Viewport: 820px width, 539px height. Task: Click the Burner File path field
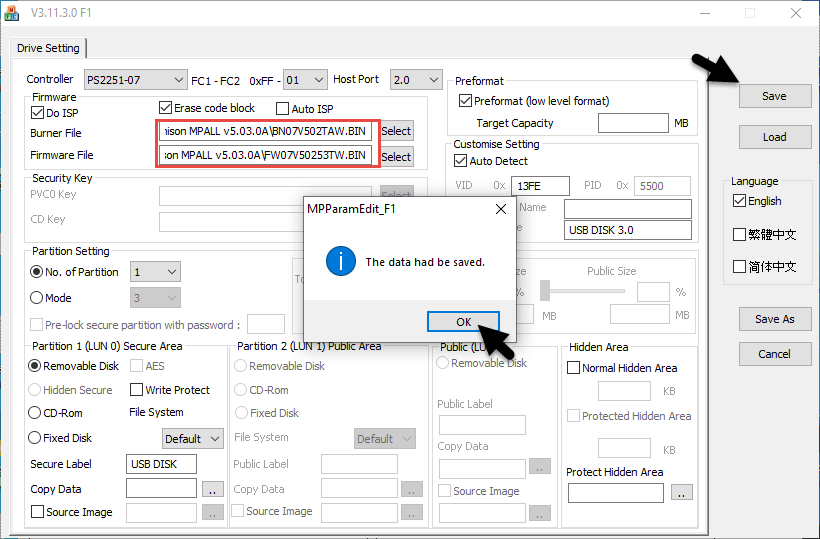tap(266, 131)
